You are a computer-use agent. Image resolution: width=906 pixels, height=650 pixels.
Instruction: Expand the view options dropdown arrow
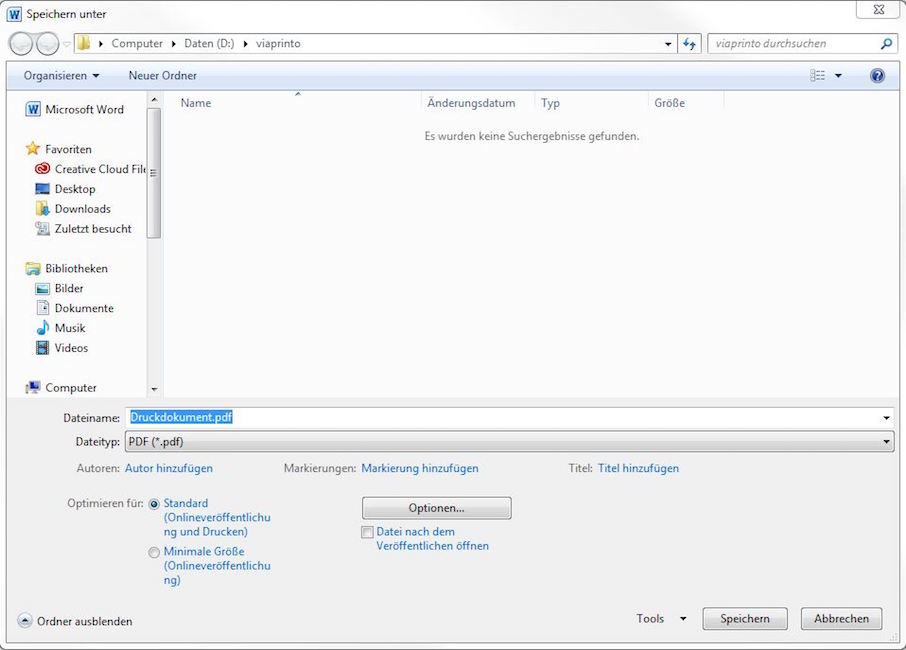[838, 76]
